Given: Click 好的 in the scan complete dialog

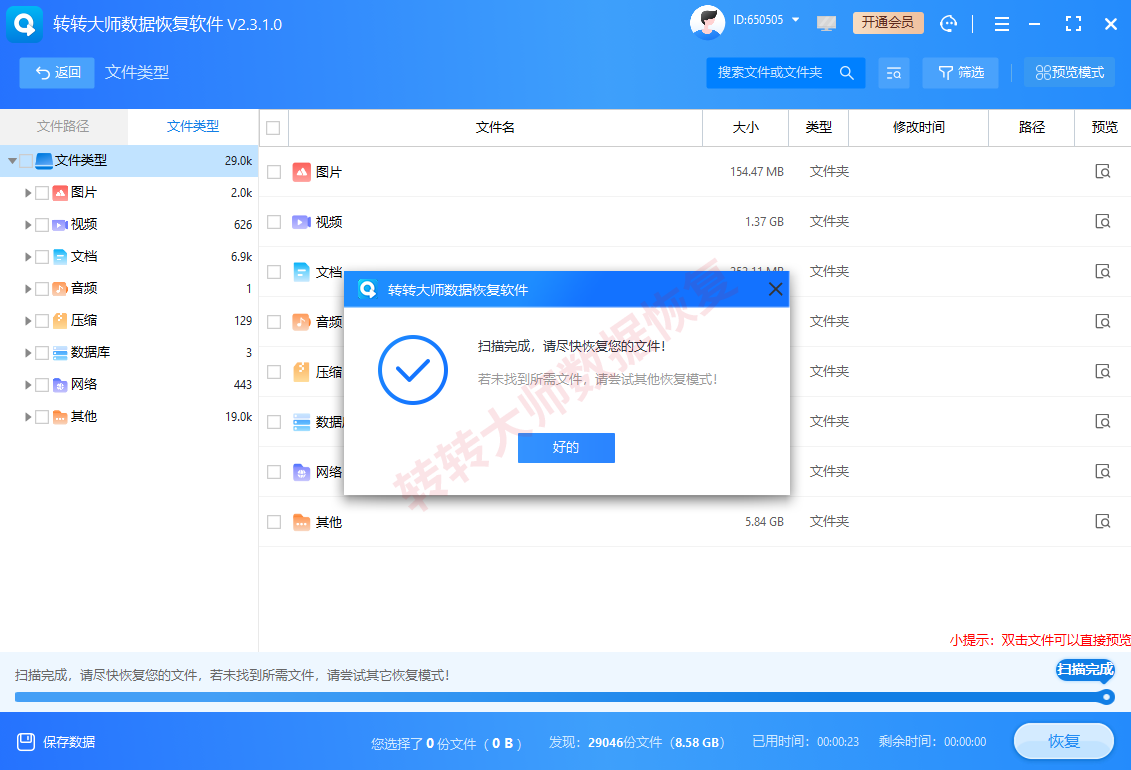Looking at the screenshot, I should [566, 448].
